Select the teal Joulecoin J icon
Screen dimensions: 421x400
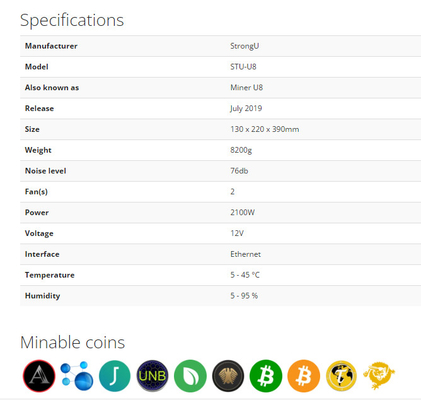pyautogui.click(x=115, y=376)
